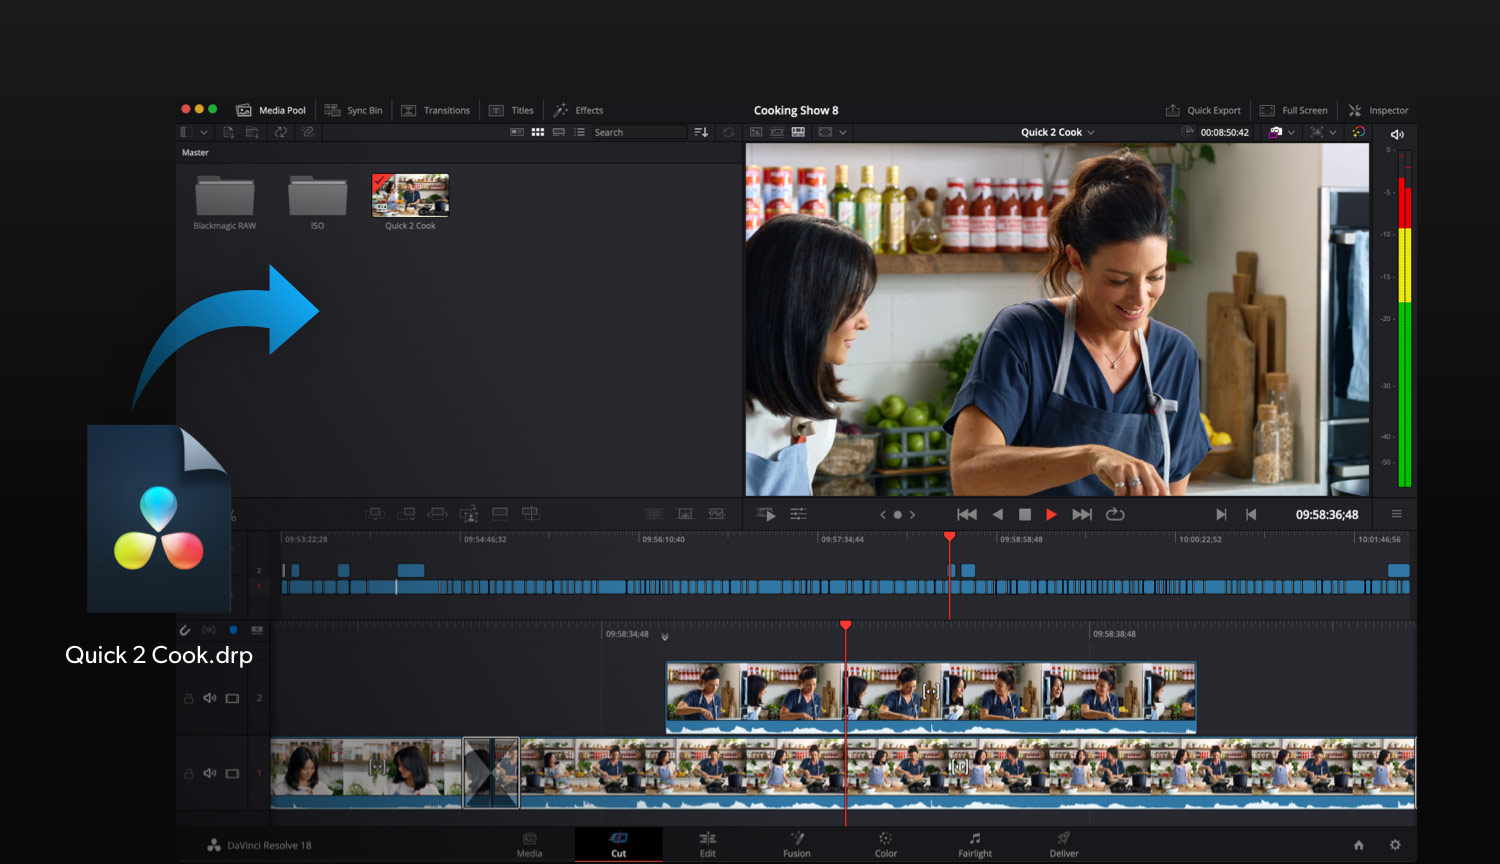Hide video output of track 2
The height and width of the screenshot is (864, 1500).
(232, 698)
